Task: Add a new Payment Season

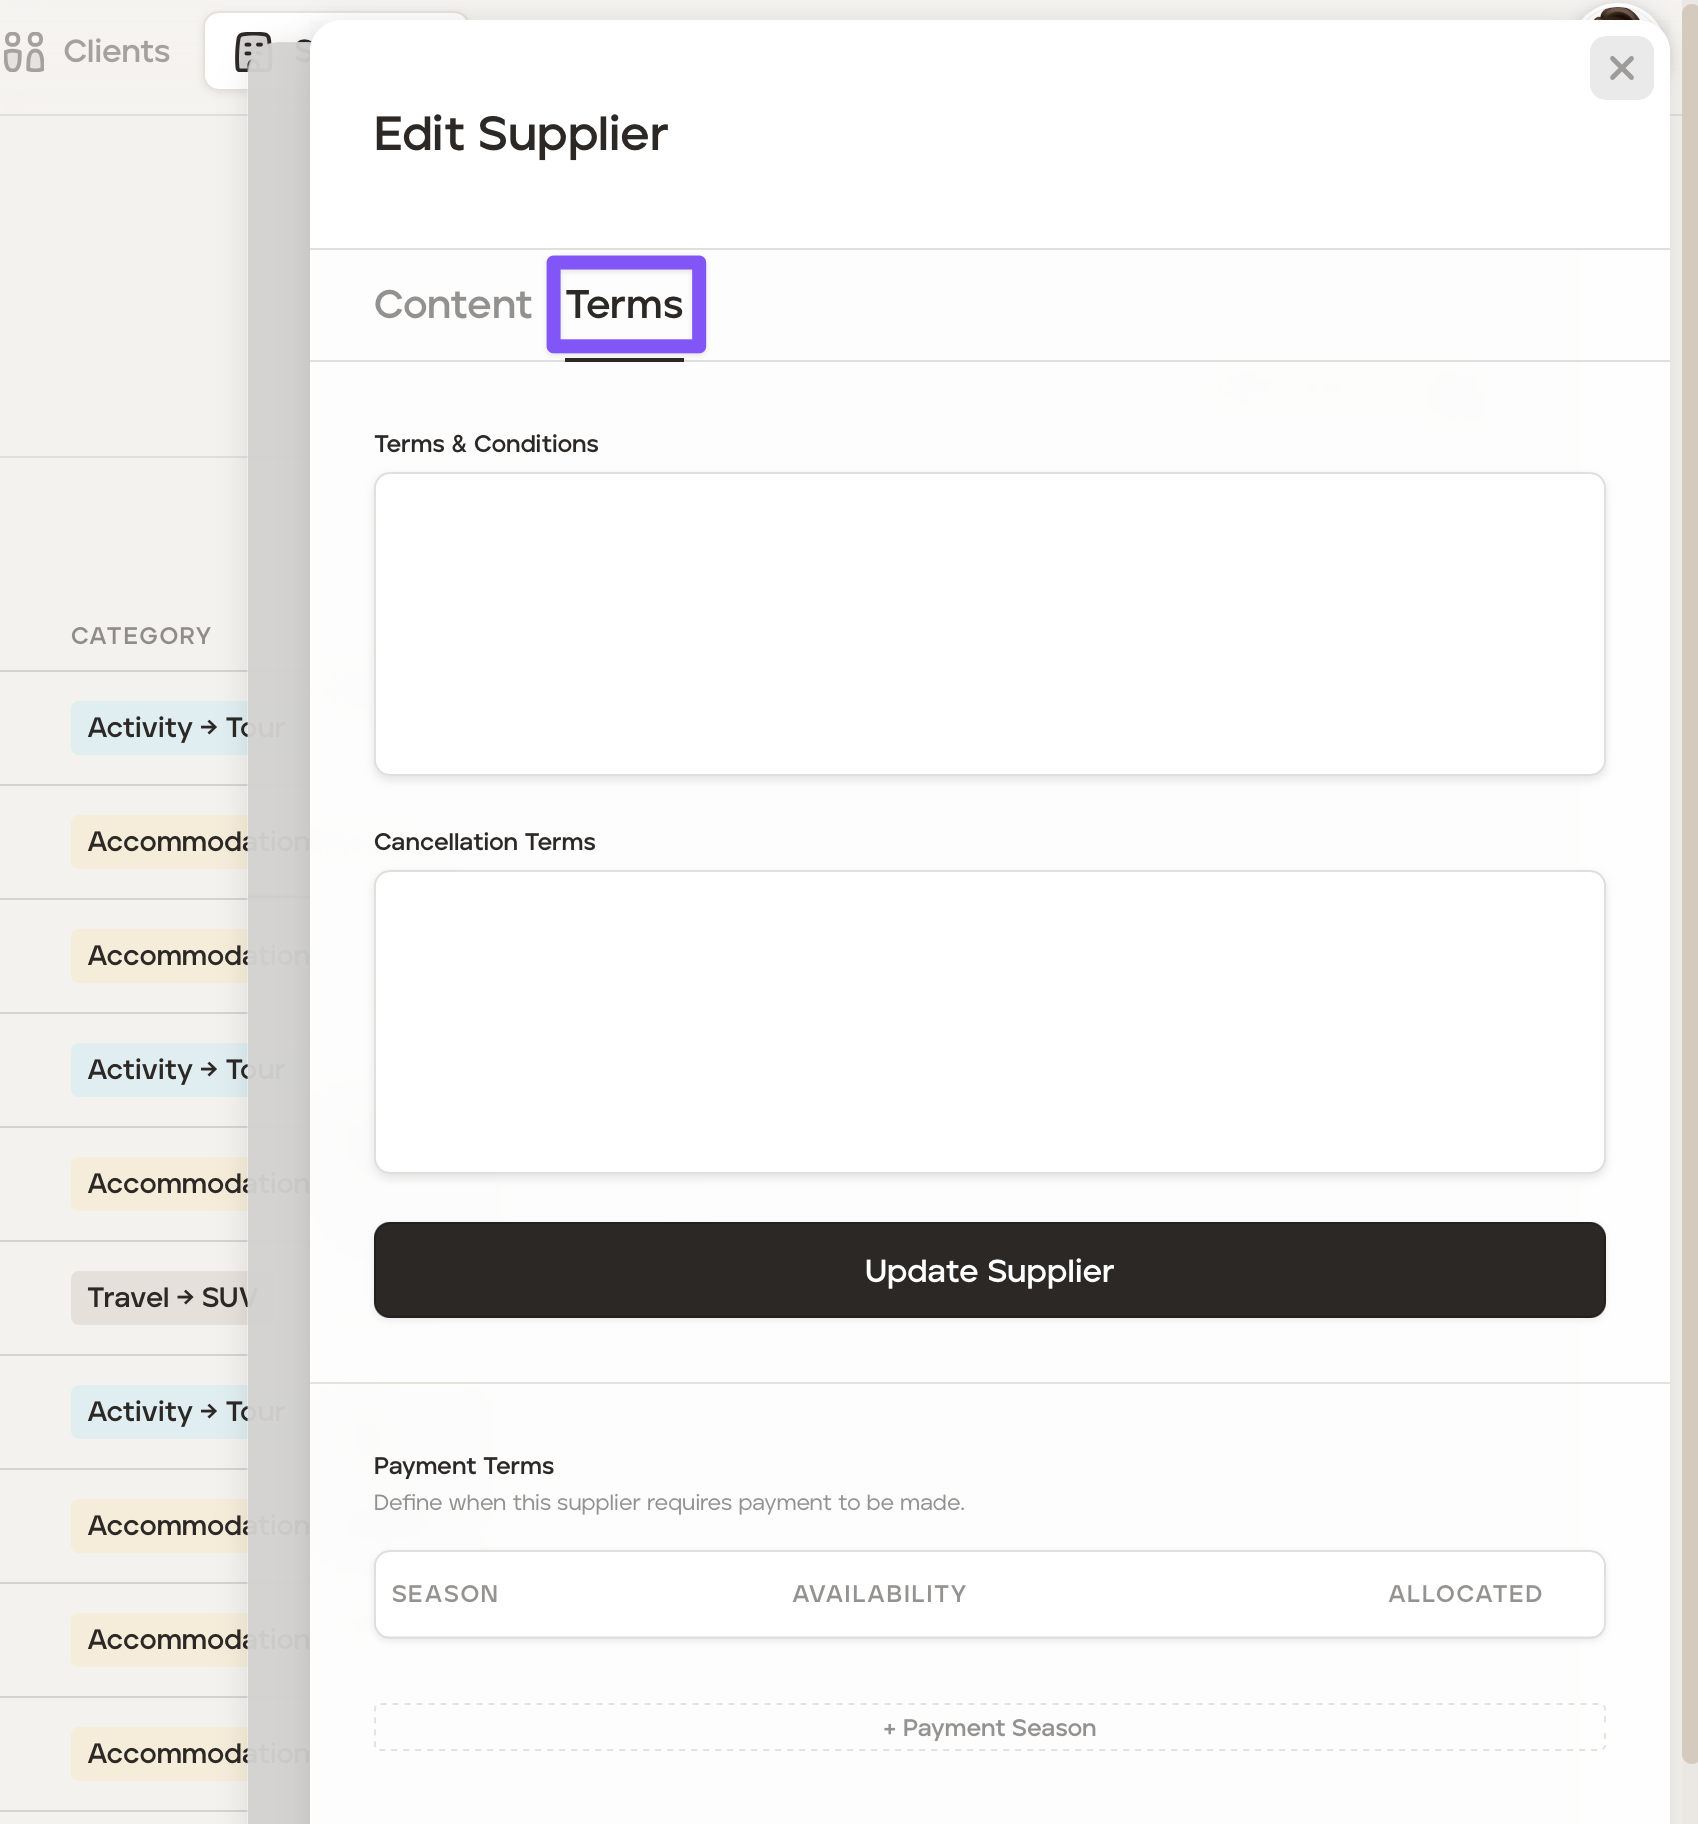Action: point(989,1728)
